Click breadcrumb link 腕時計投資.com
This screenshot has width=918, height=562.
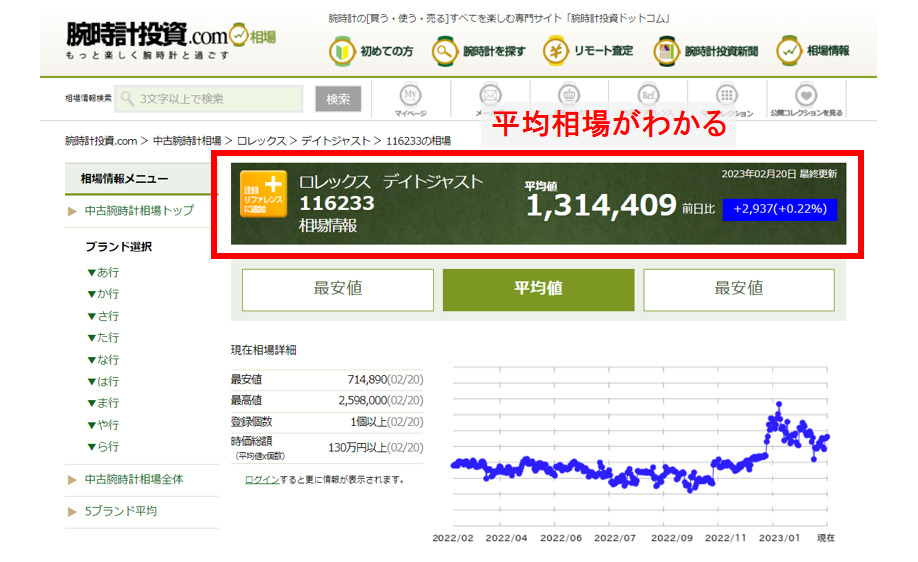[x=101, y=141]
